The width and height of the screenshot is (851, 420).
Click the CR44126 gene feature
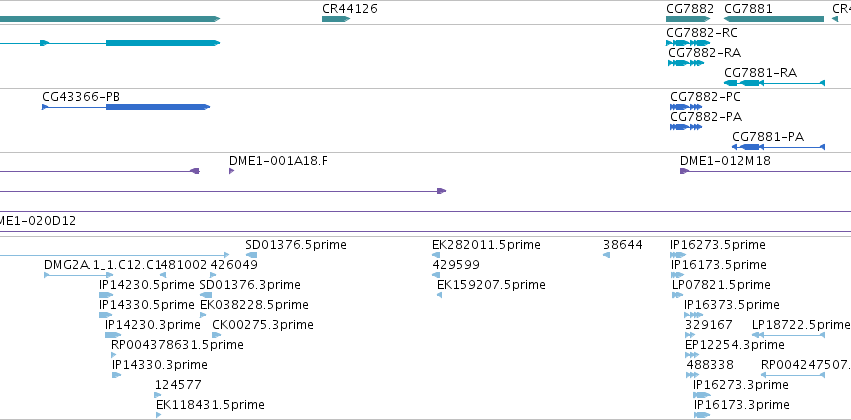336,19
